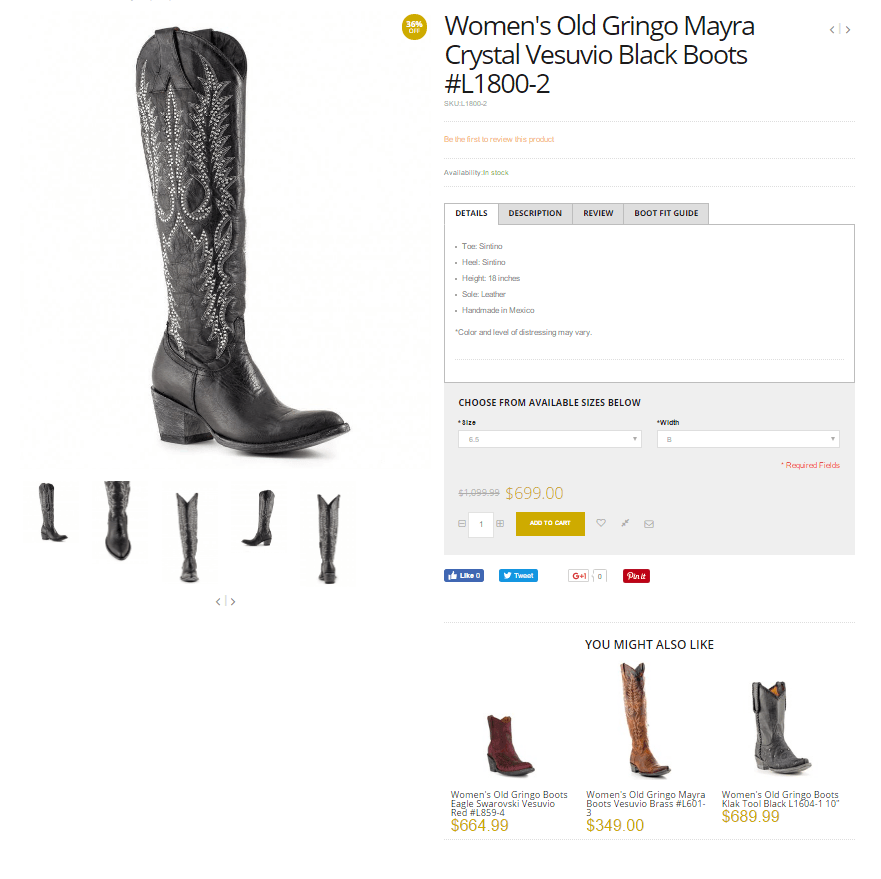This screenshot has width=881, height=879.
Task: Click the Add to Cart button
Action: 550,523
